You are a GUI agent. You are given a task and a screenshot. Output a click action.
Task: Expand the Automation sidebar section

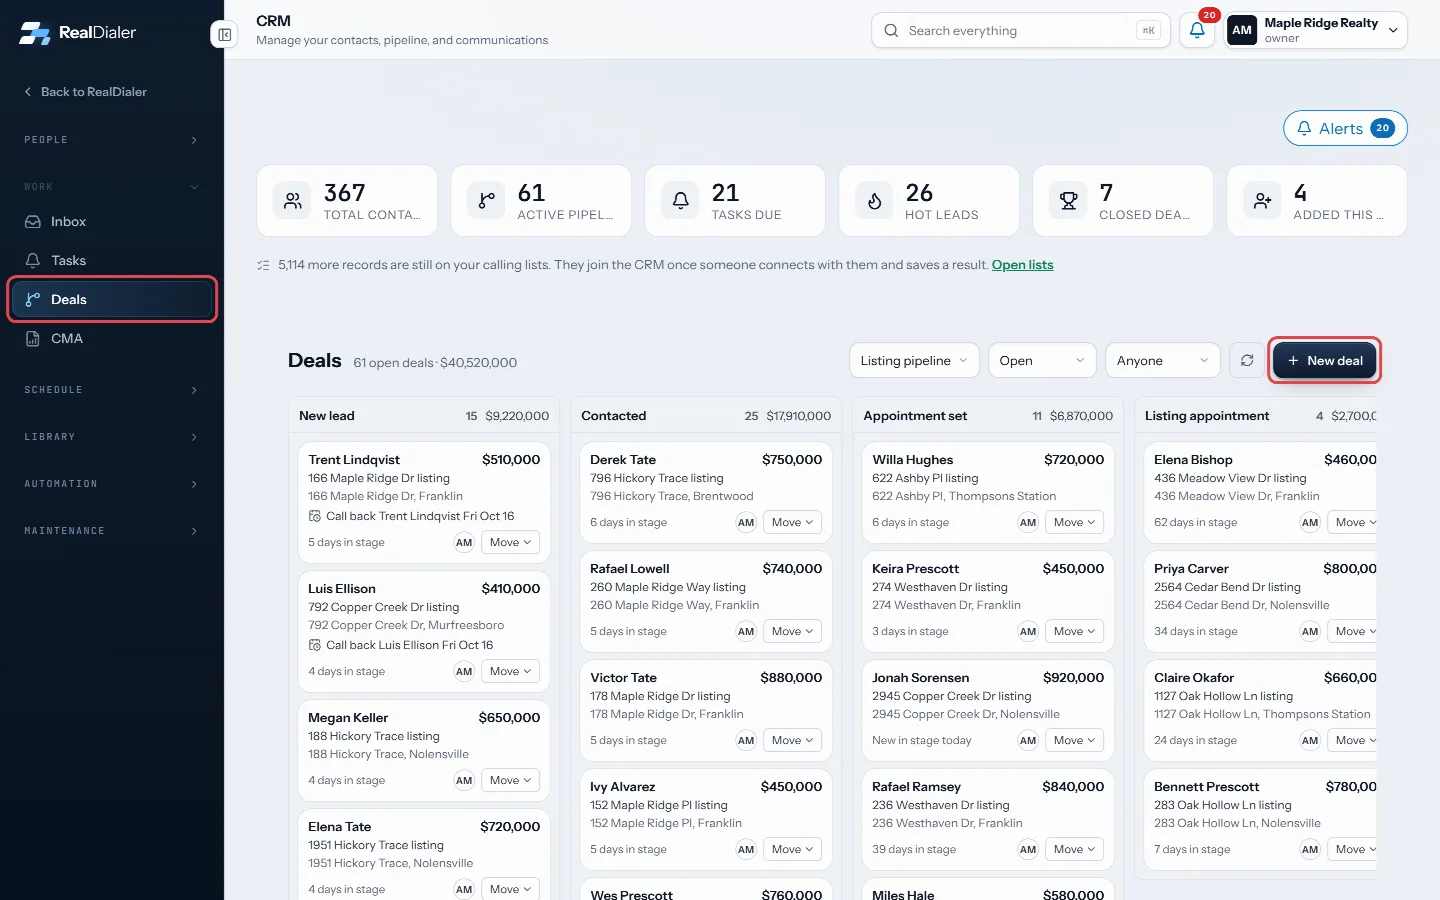coord(112,484)
